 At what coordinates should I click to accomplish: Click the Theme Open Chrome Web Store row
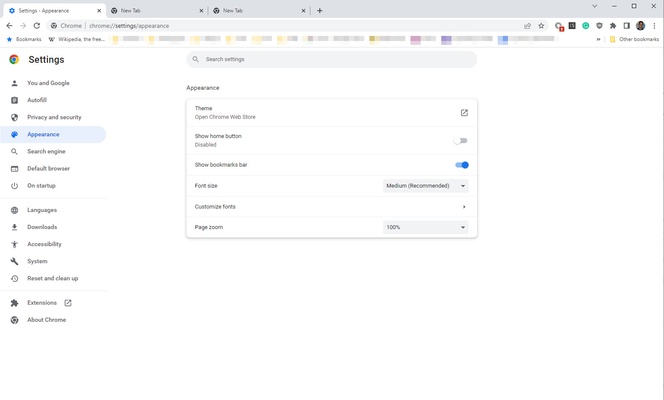point(332,113)
